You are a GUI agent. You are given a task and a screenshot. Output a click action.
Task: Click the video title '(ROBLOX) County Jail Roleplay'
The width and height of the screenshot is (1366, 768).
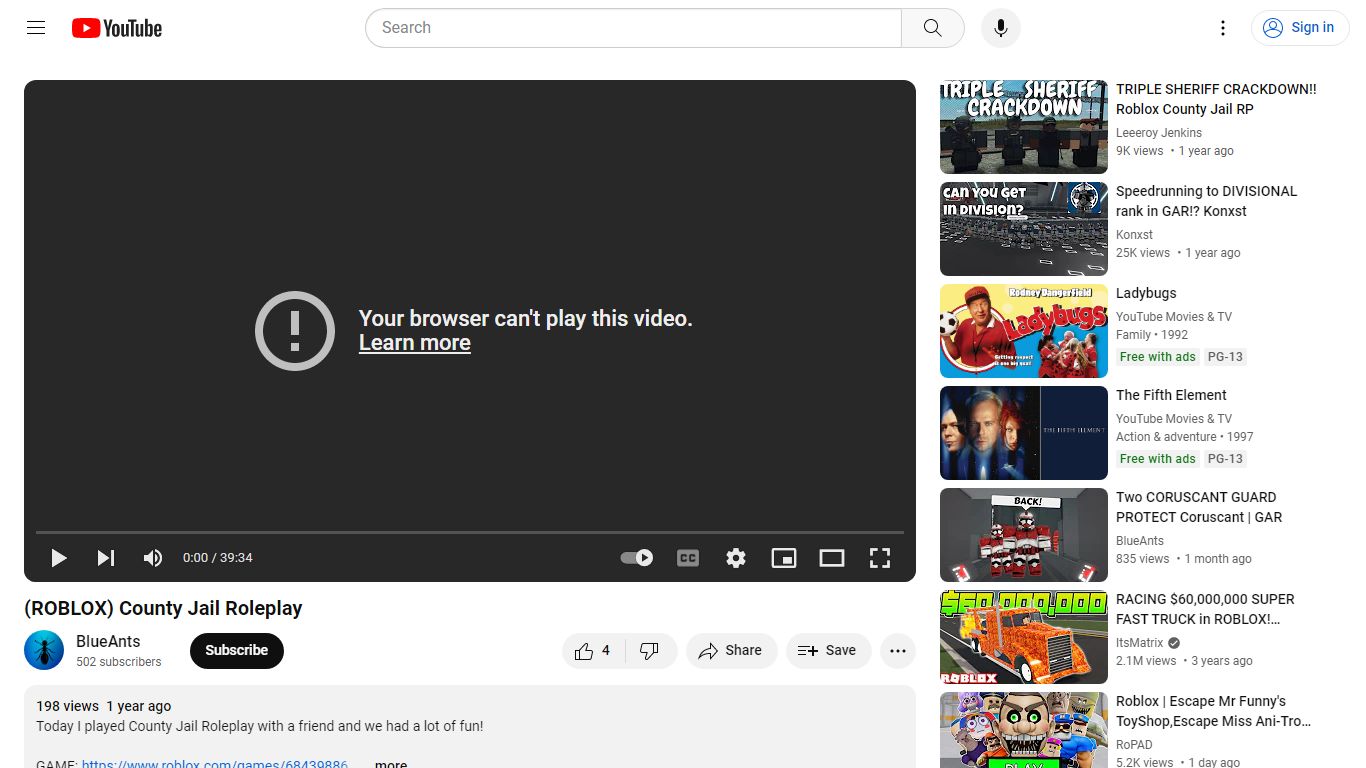click(163, 608)
